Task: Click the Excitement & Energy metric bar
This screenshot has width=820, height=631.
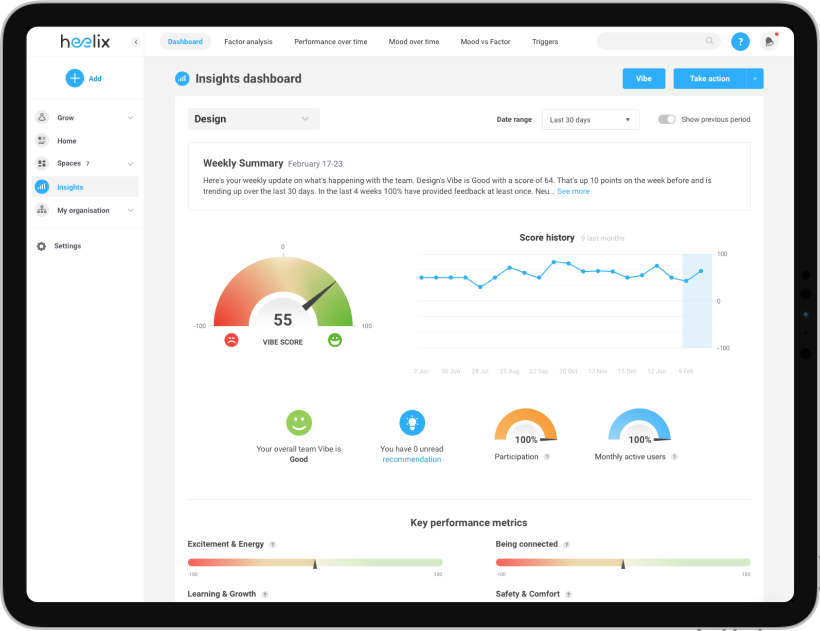Action: 315,563
